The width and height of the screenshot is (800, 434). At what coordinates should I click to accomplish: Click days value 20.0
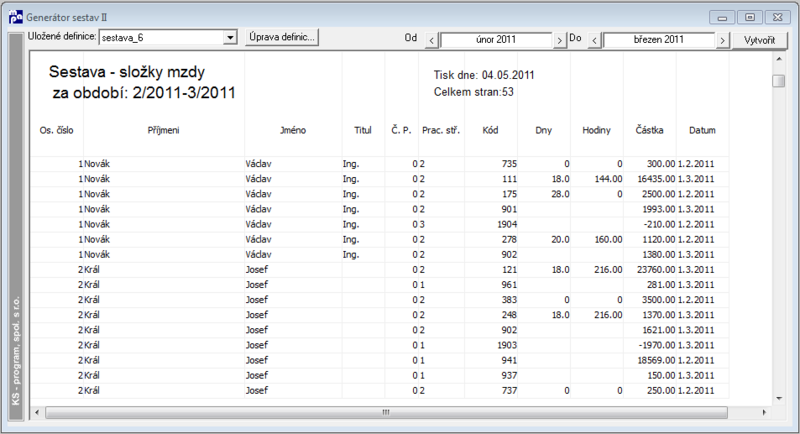pos(560,240)
